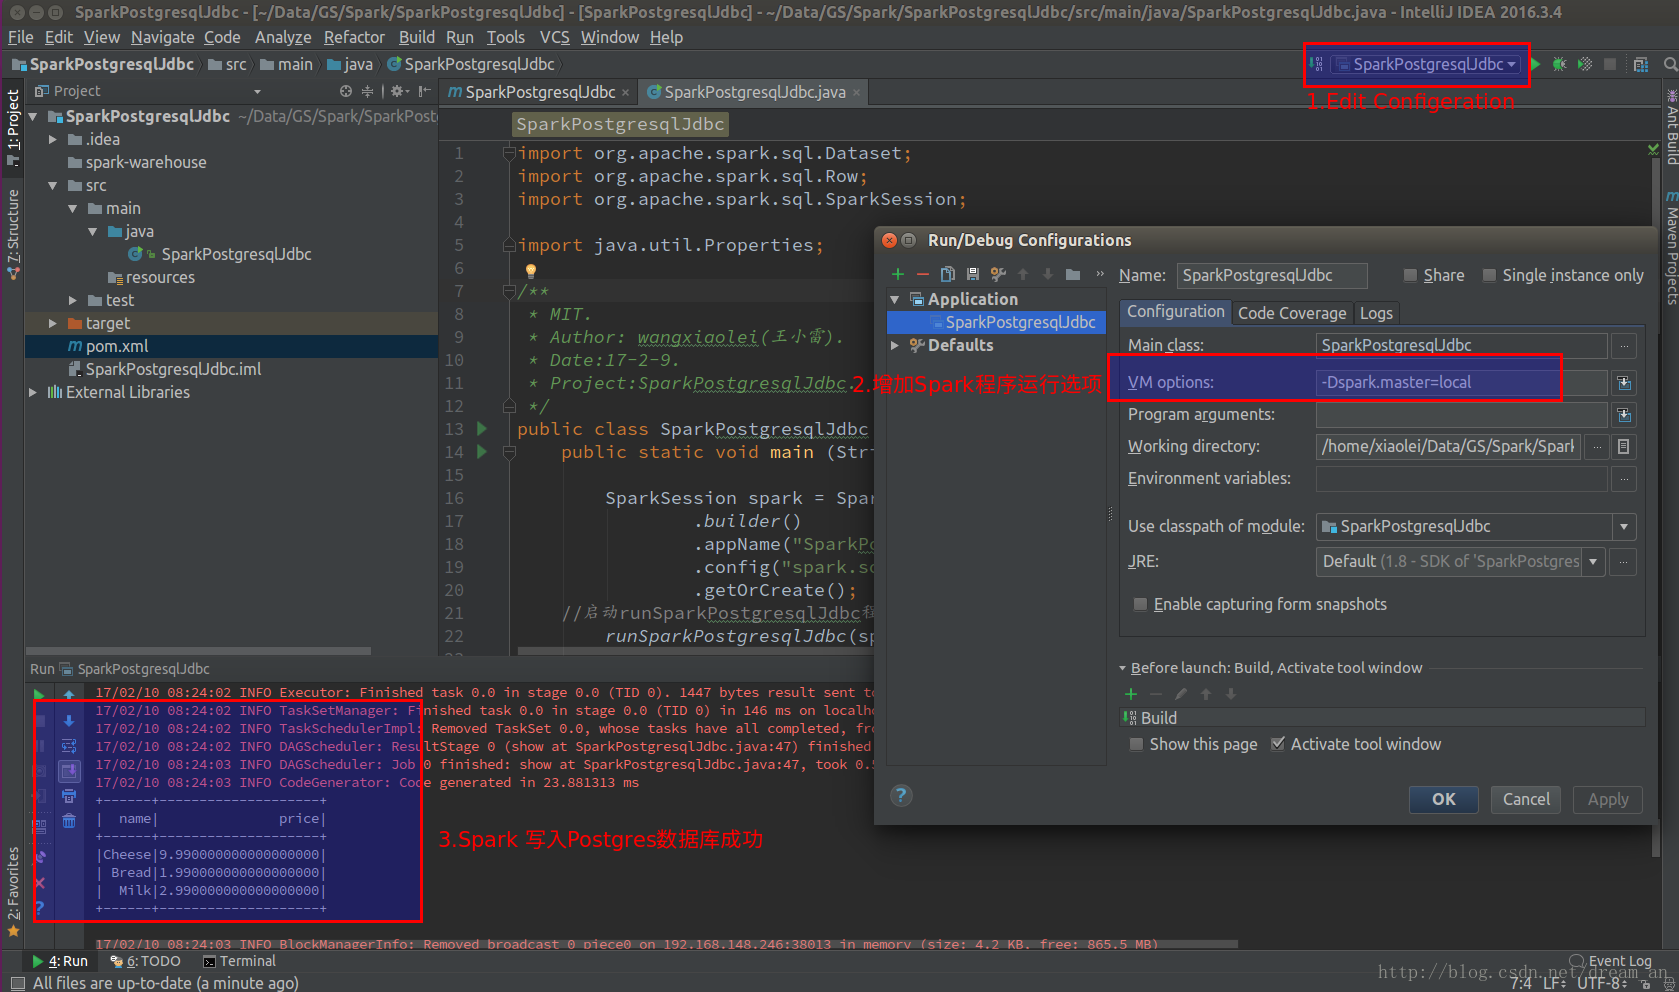
Task: Open the Project view type dropdown
Action: point(258,91)
